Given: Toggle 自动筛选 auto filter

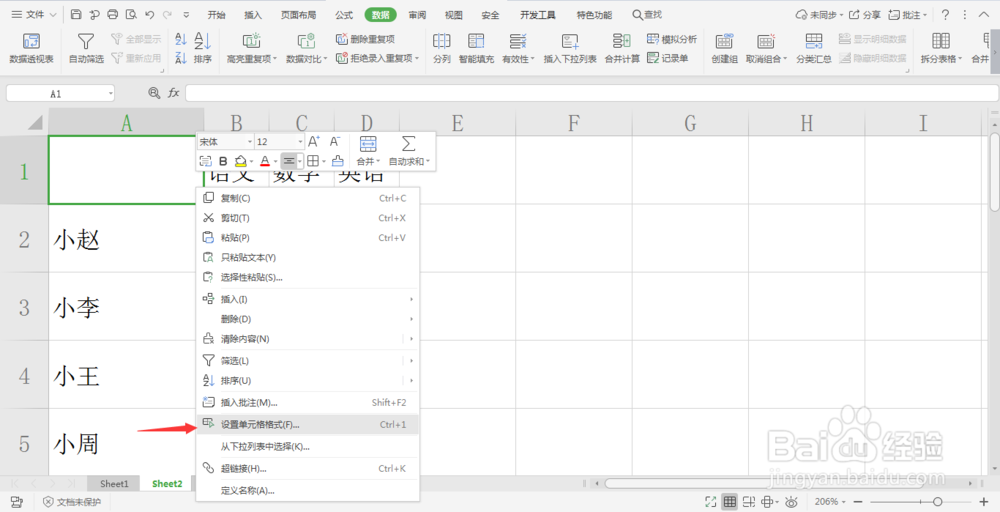Looking at the screenshot, I should [x=86, y=48].
